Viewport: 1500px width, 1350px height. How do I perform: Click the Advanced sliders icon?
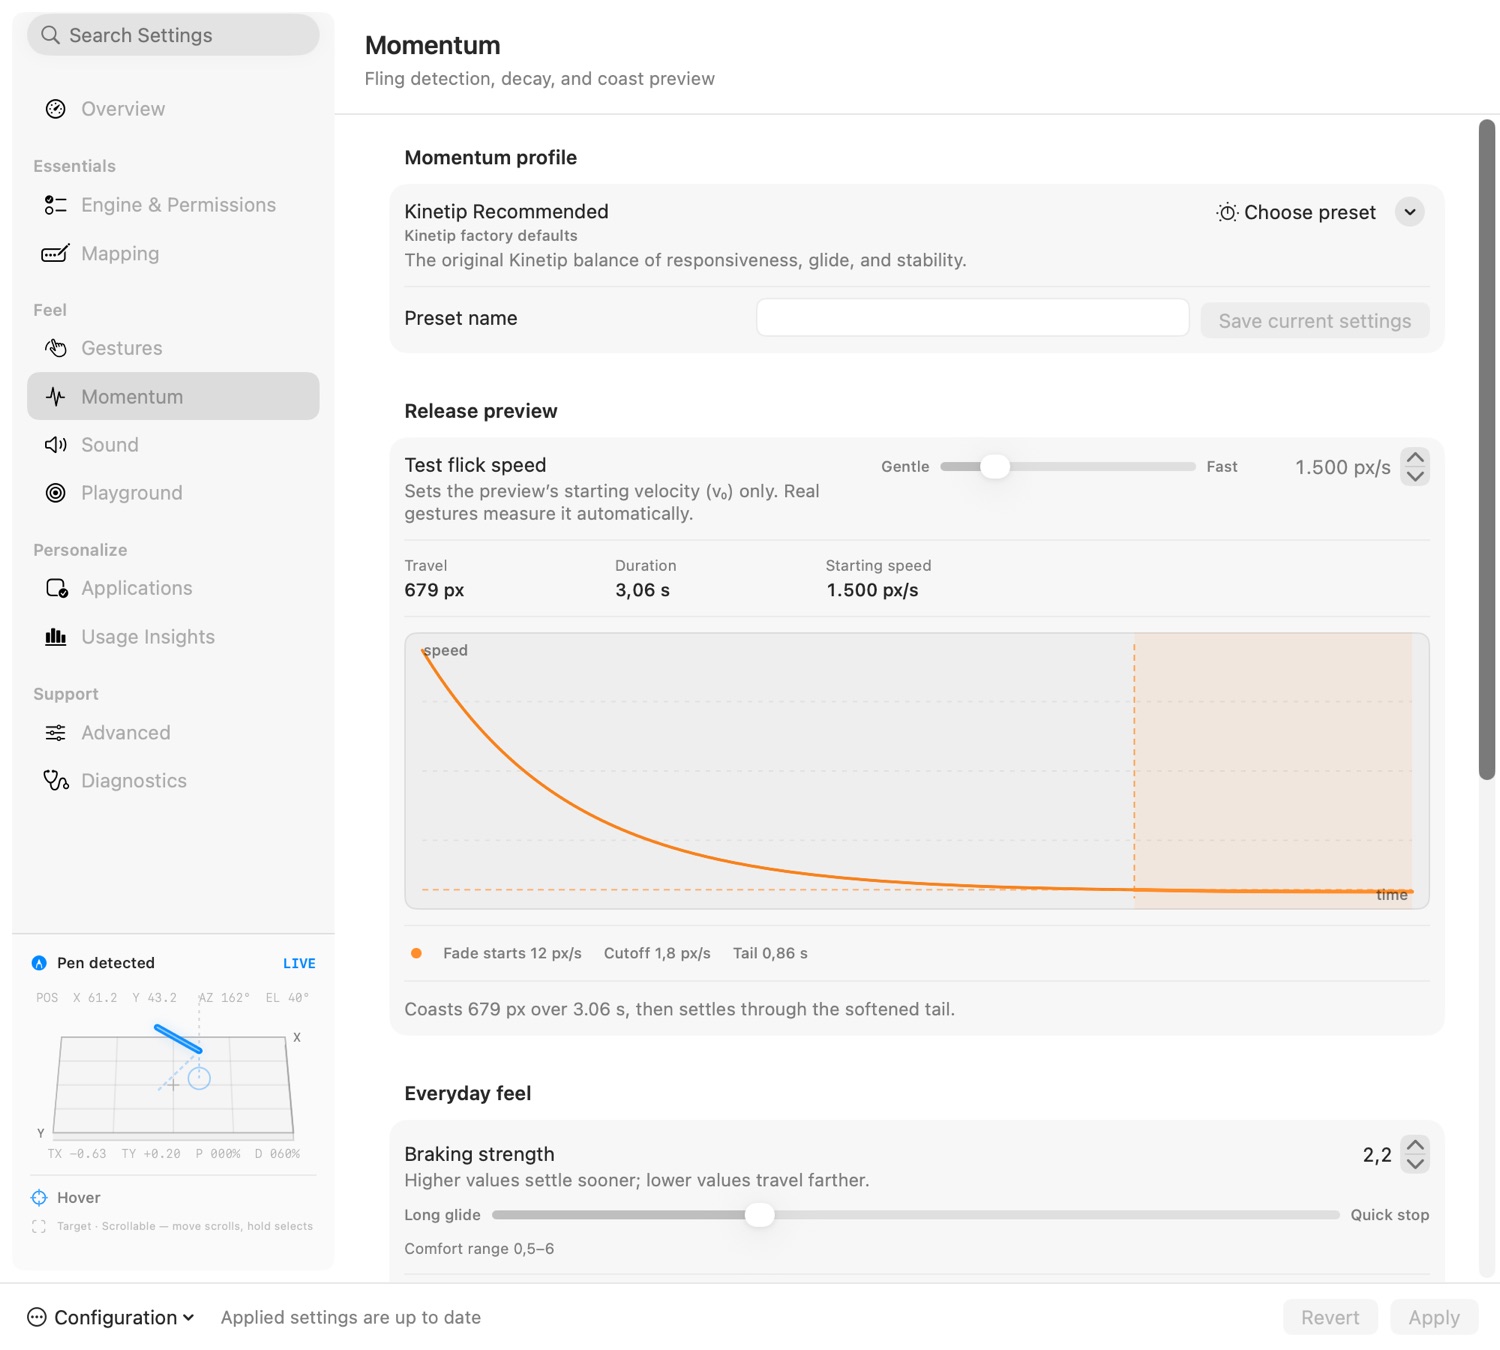(x=56, y=733)
